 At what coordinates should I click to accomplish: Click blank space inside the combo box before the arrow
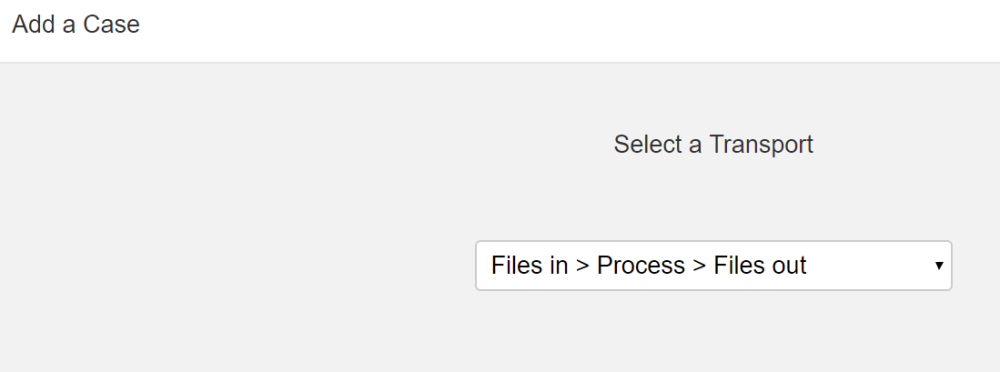[871, 265]
